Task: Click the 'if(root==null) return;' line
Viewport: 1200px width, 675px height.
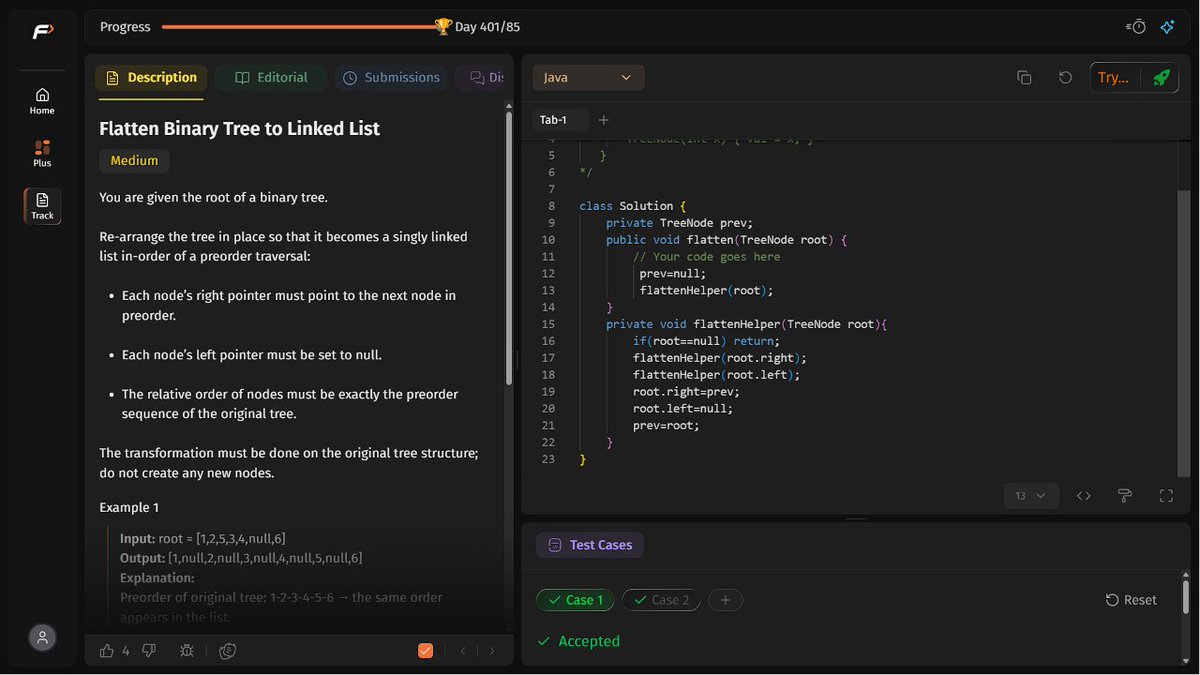Action: (706, 341)
